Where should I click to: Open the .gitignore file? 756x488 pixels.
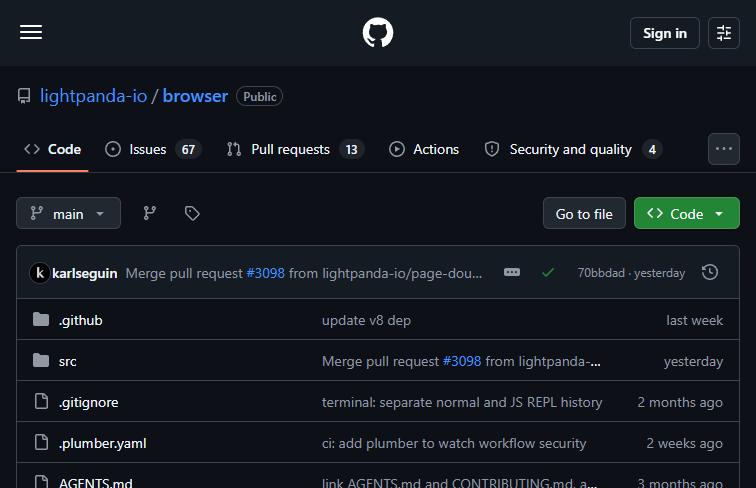[x=89, y=402]
